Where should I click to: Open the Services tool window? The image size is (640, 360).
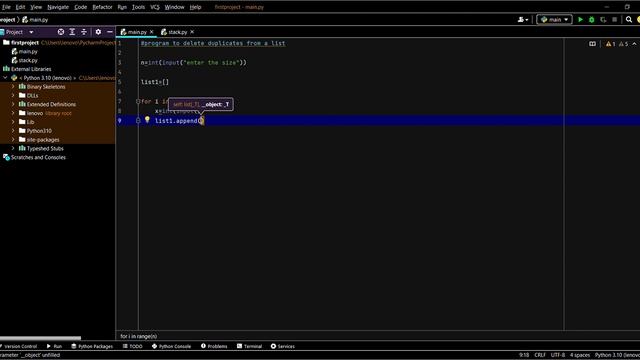point(282,346)
